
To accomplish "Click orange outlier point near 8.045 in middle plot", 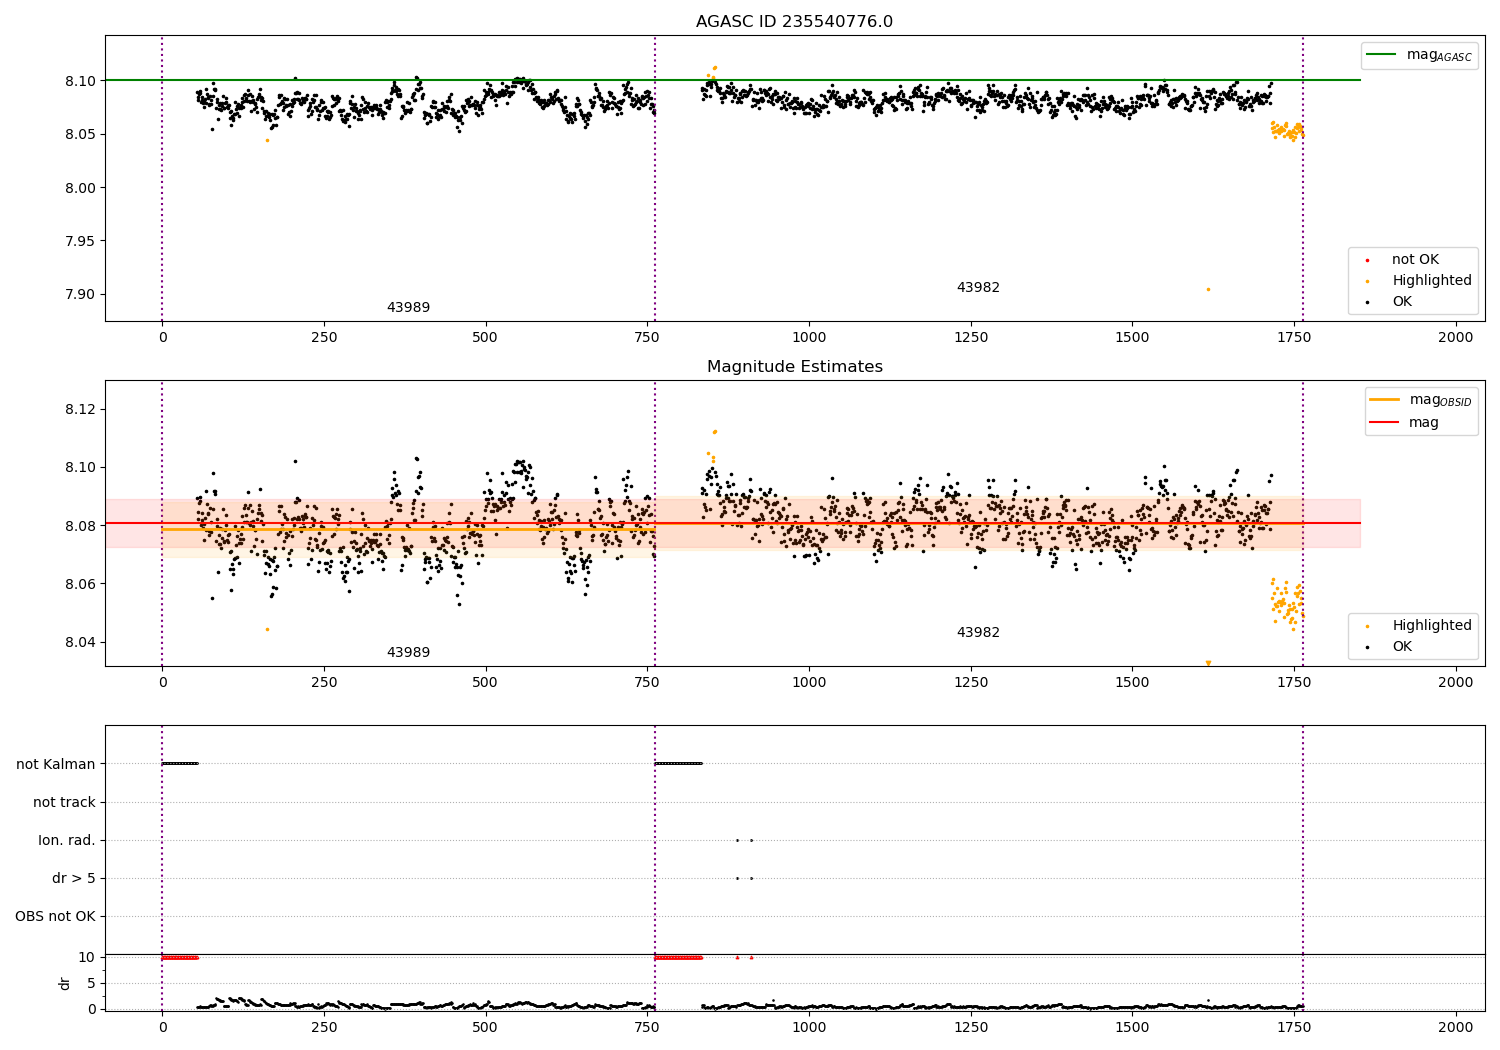I will 267,629.
